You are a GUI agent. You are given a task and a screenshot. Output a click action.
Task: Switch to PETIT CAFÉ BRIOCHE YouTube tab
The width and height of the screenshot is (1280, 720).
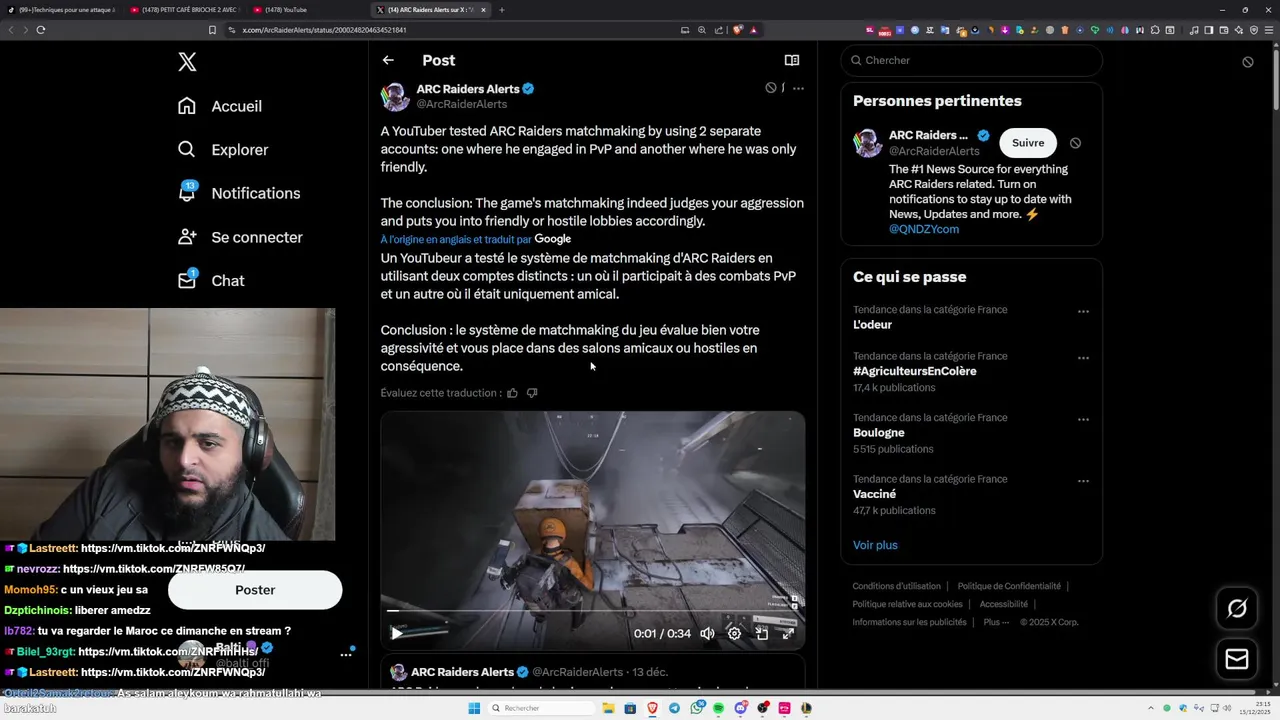point(186,10)
